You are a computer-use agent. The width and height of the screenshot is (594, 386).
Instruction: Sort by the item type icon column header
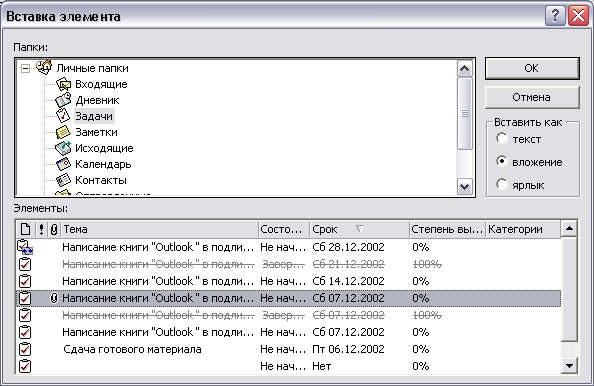[25, 229]
